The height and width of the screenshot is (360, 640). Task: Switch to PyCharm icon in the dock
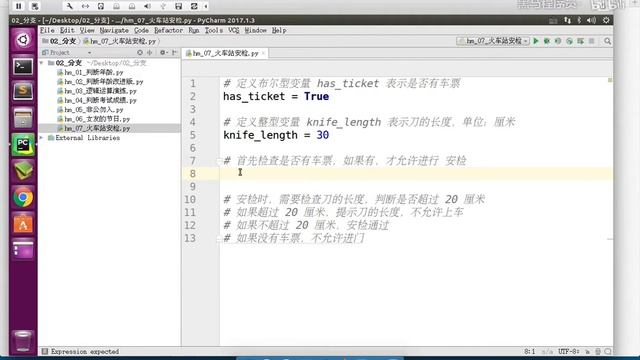coord(23,144)
